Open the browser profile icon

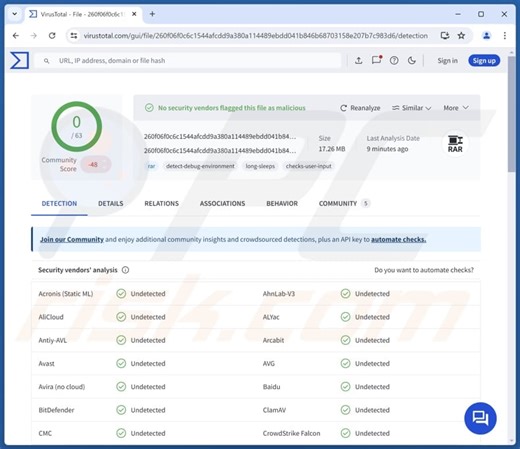tap(486, 35)
